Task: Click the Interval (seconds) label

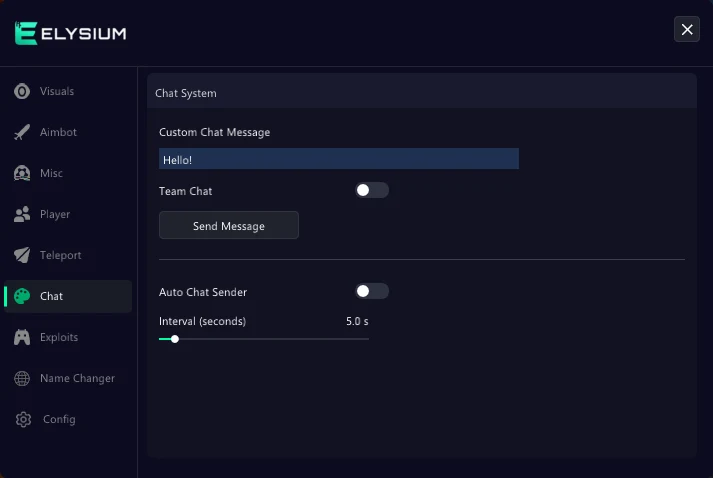Action: tap(202, 321)
